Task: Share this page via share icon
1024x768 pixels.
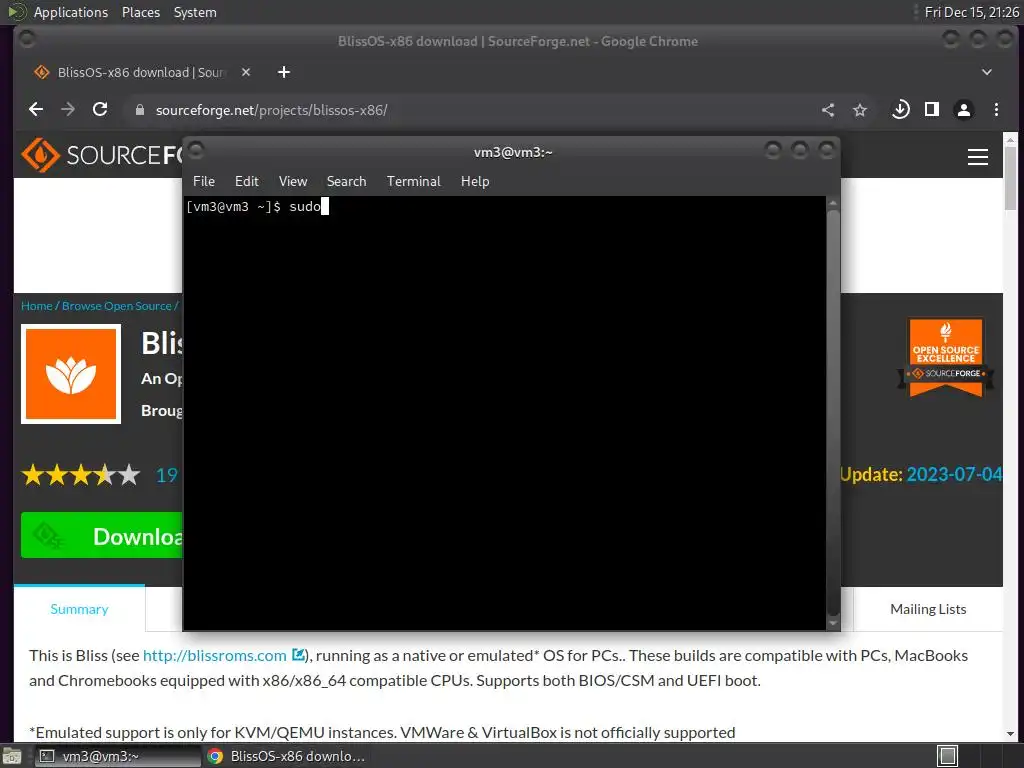Action: click(828, 110)
